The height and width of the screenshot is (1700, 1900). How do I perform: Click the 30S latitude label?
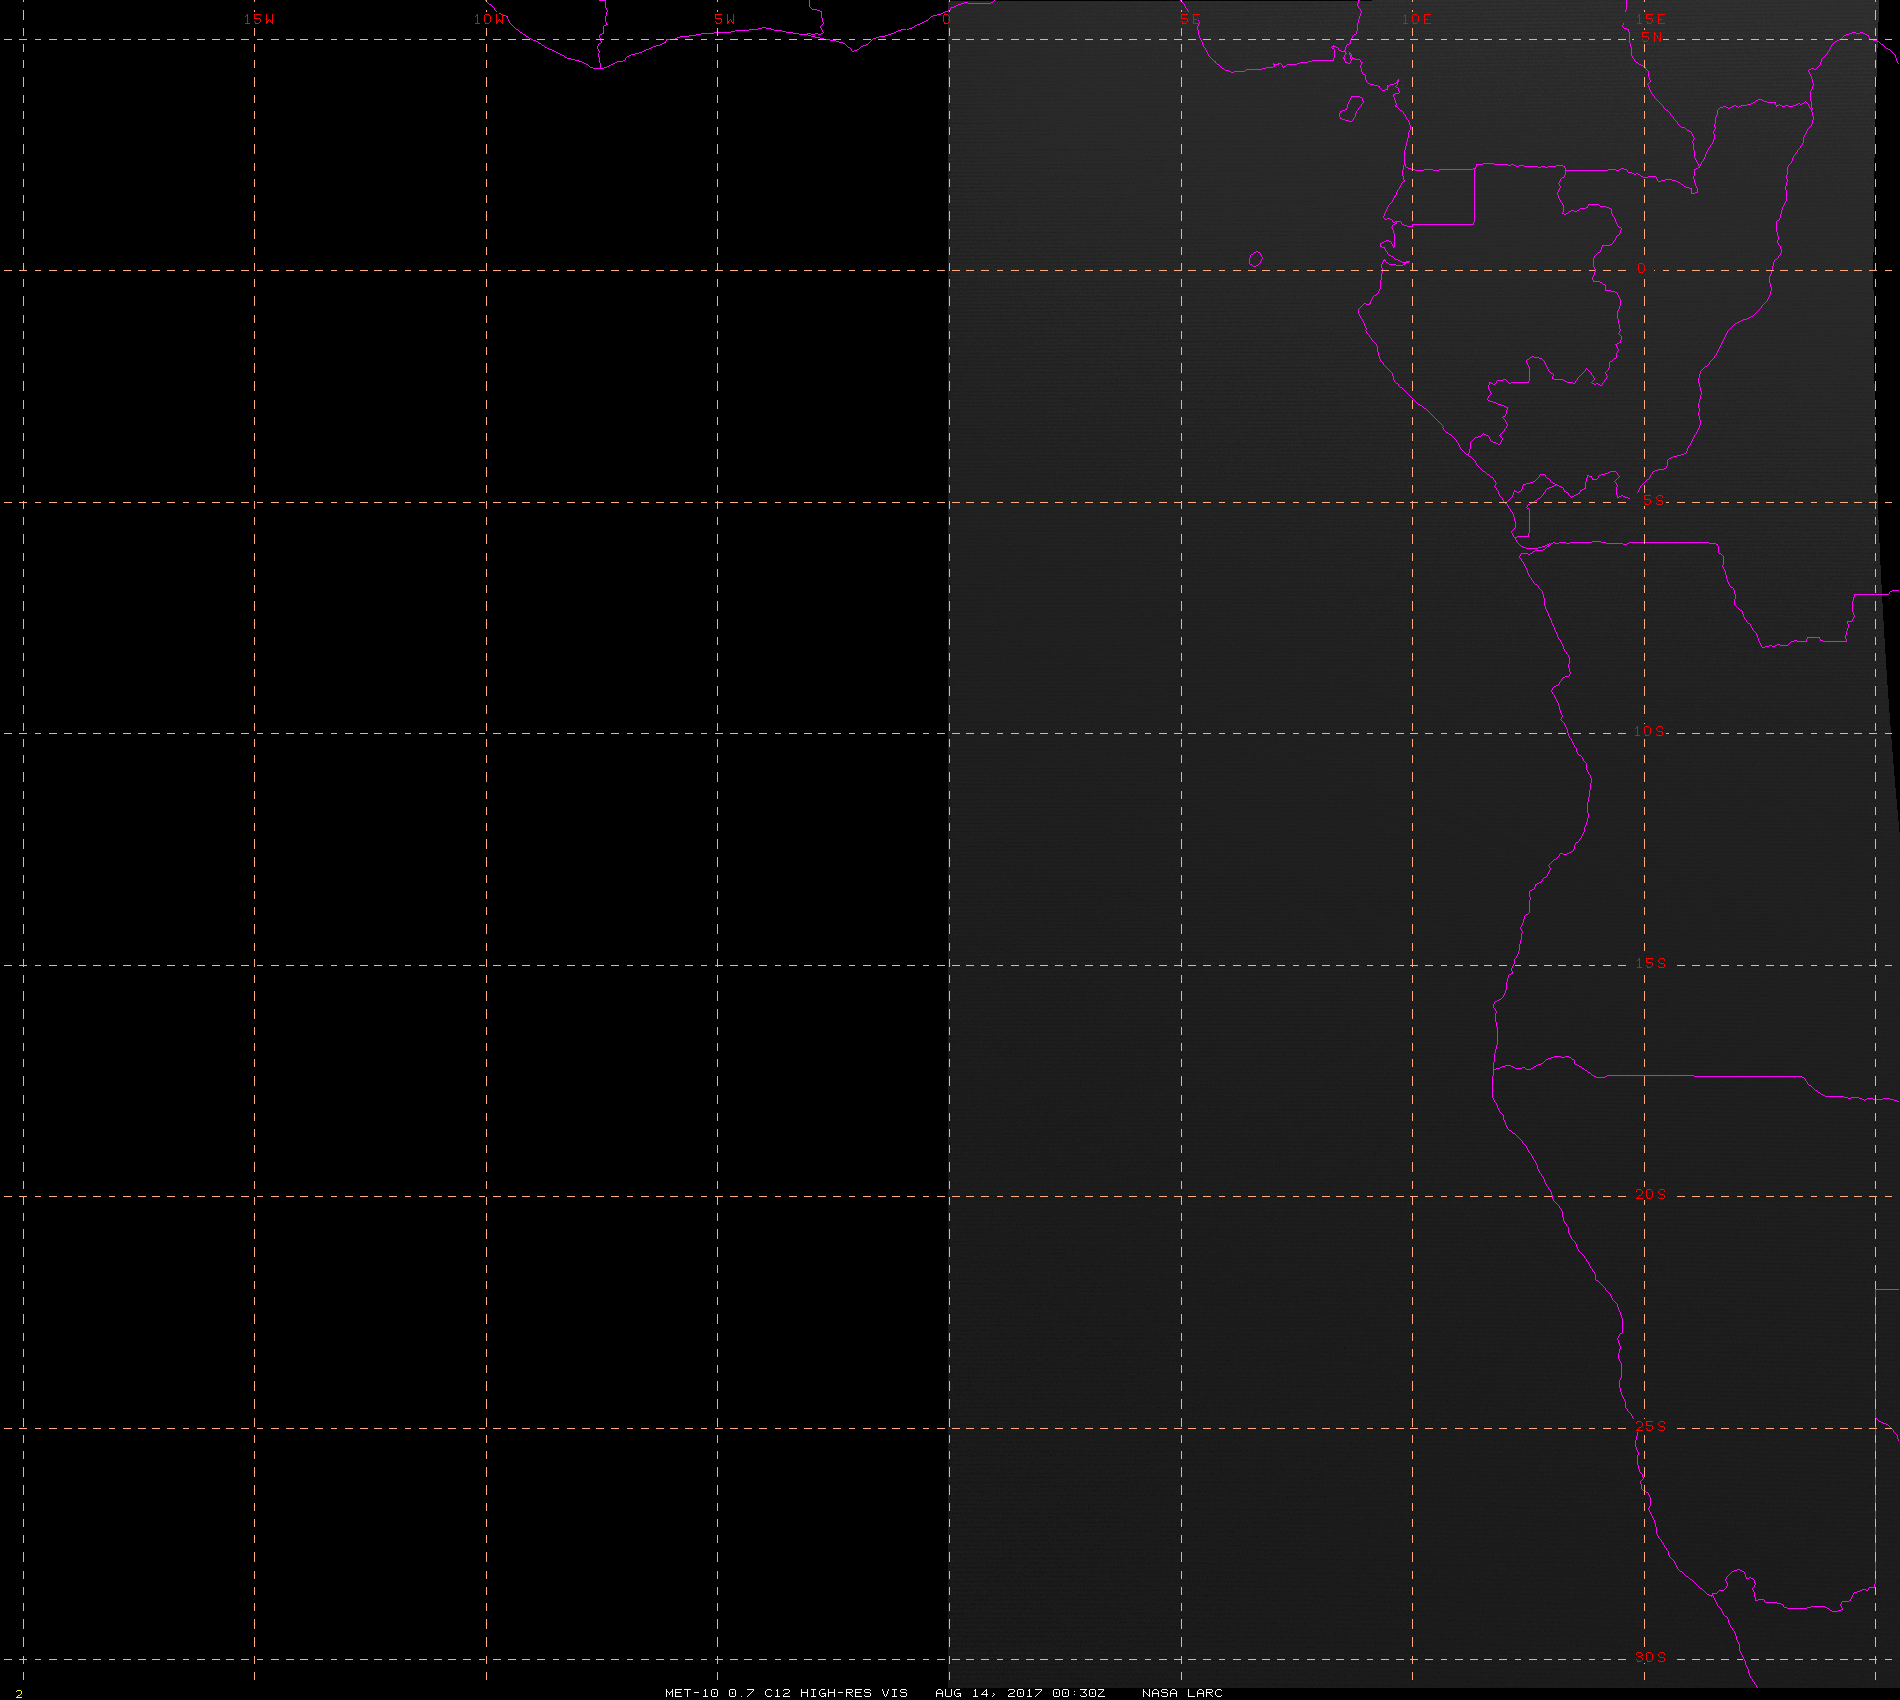pyautogui.click(x=1651, y=1657)
